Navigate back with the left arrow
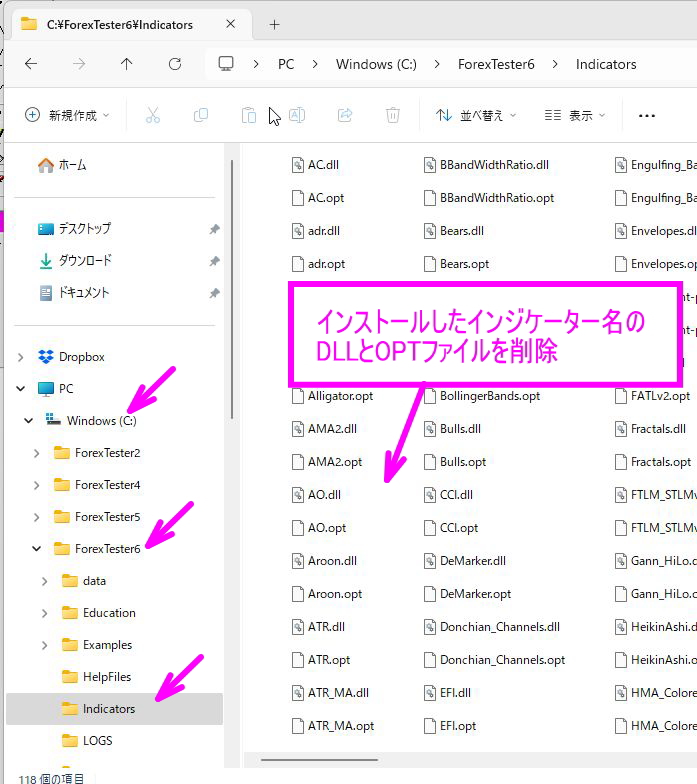 [31, 64]
